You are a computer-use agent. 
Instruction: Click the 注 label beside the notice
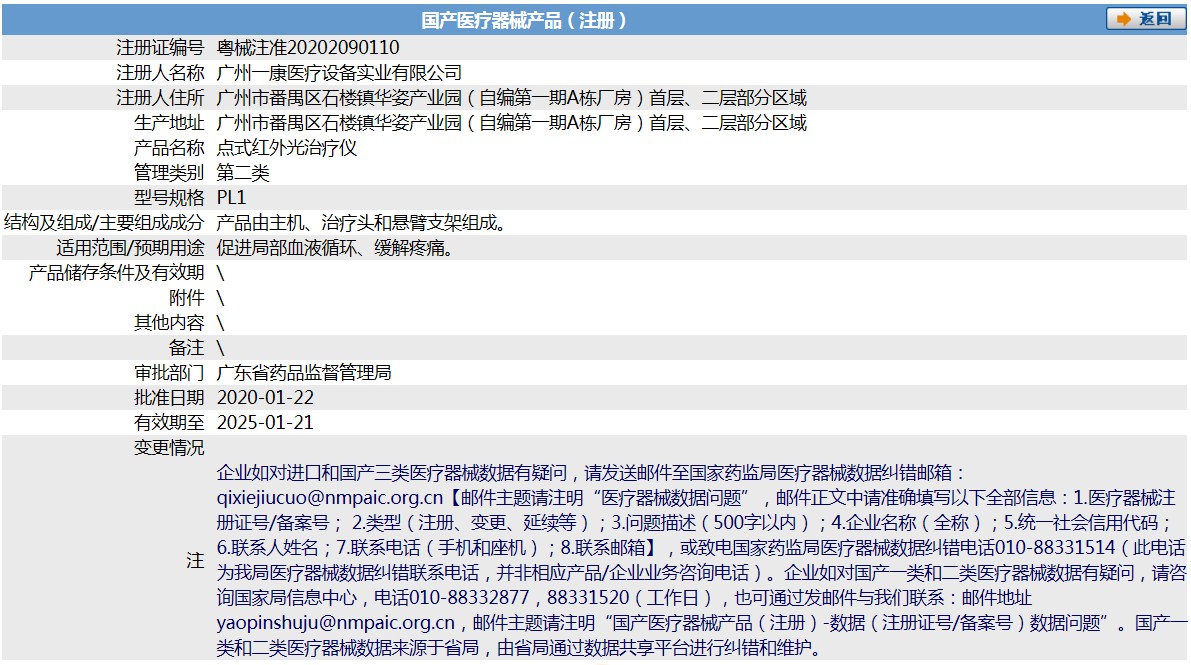(x=195, y=561)
